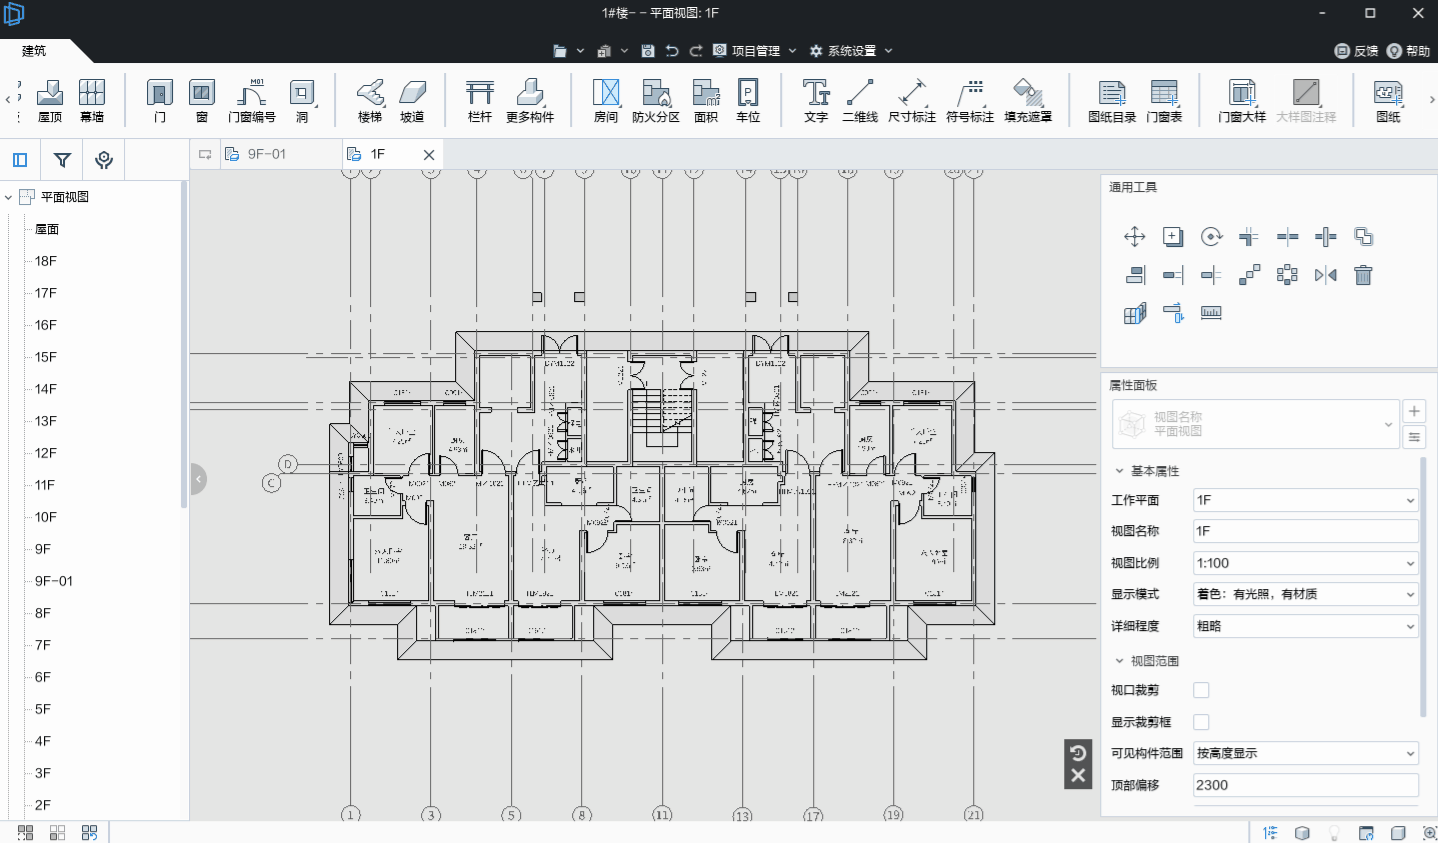Click the undo arrow icon
Viewport: 1438px width, 843px height.
pos(672,51)
